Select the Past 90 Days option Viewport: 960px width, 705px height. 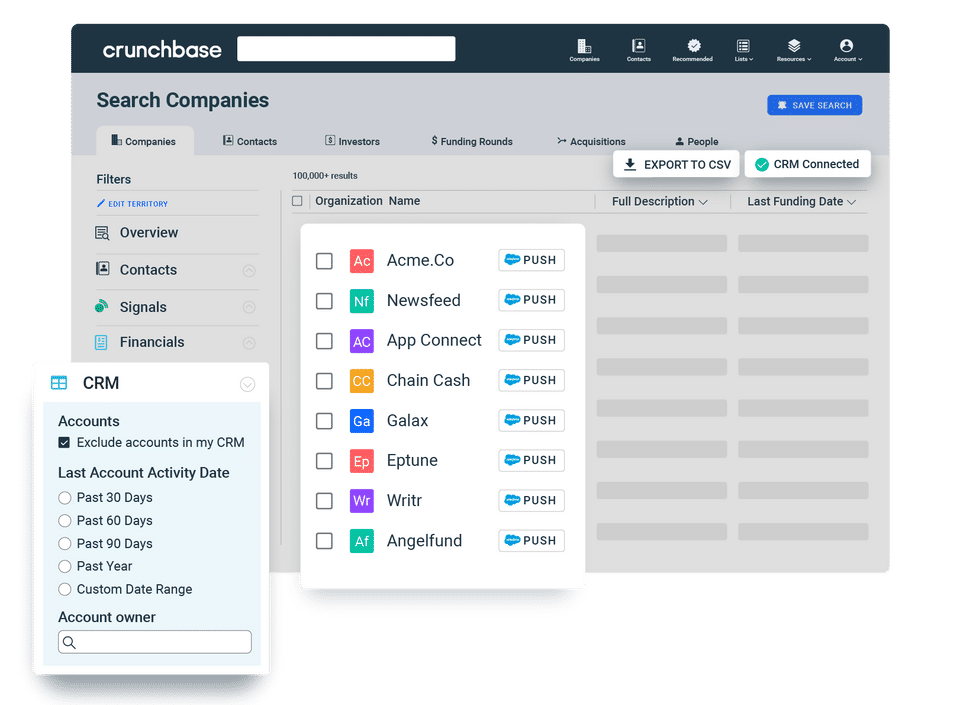point(64,543)
